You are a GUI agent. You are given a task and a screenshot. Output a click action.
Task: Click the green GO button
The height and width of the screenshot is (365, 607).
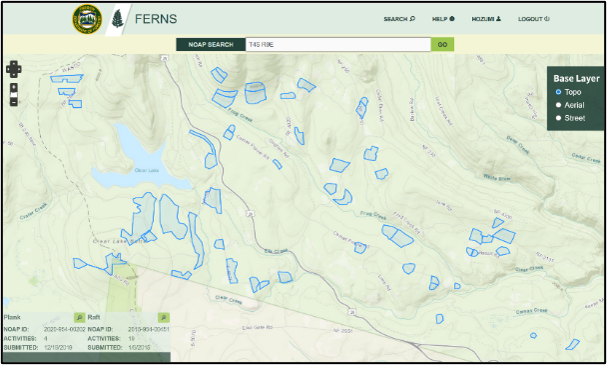point(442,45)
